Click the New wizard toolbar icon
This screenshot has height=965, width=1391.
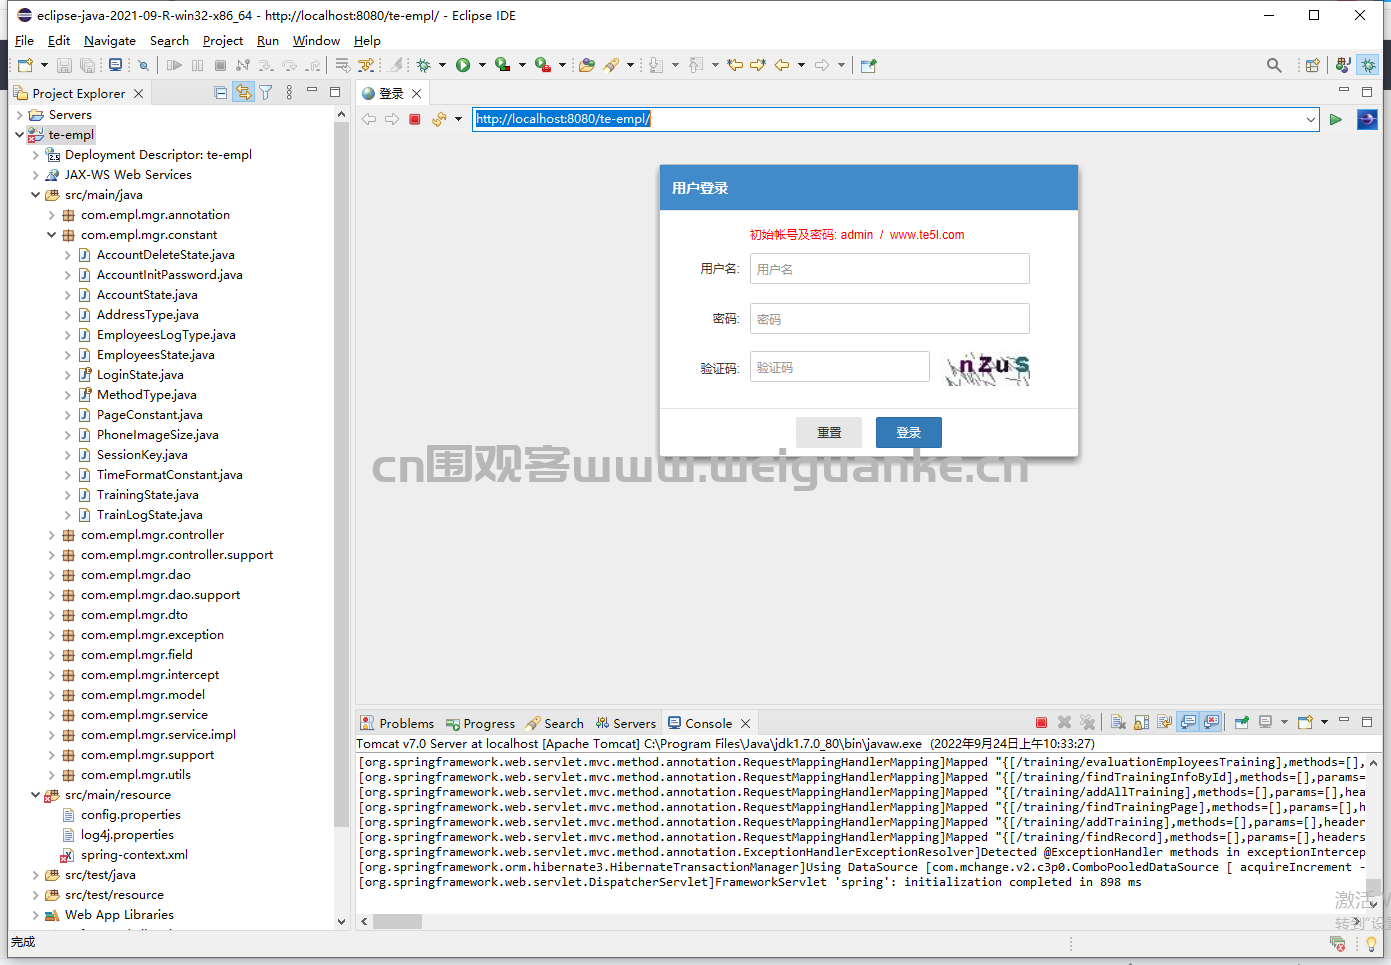[26, 65]
